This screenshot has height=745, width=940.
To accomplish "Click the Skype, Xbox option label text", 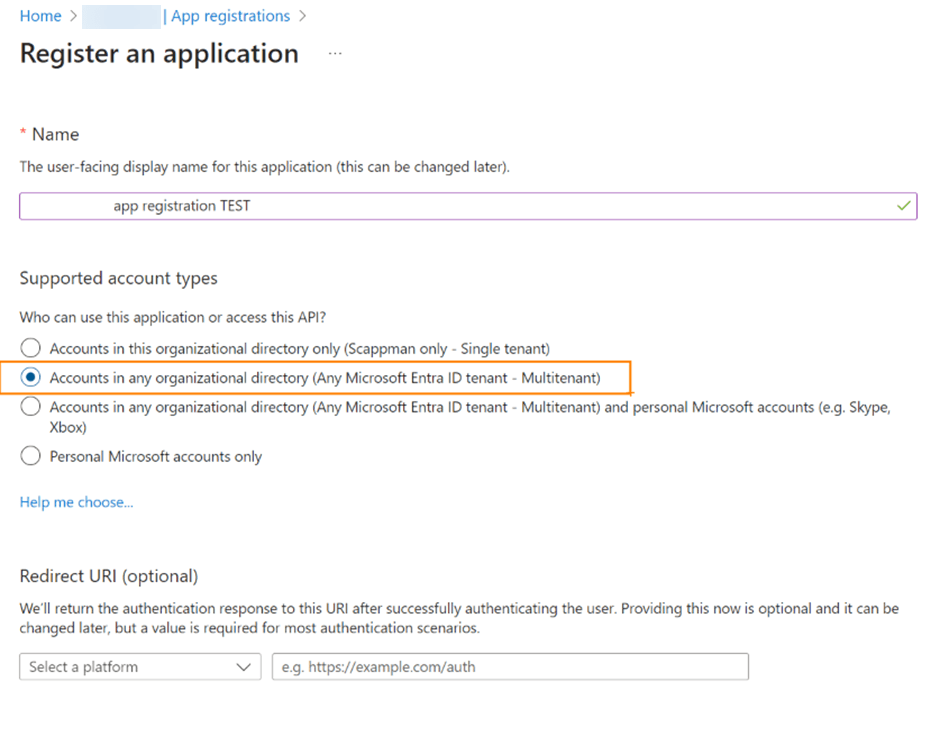I will [x=469, y=417].
